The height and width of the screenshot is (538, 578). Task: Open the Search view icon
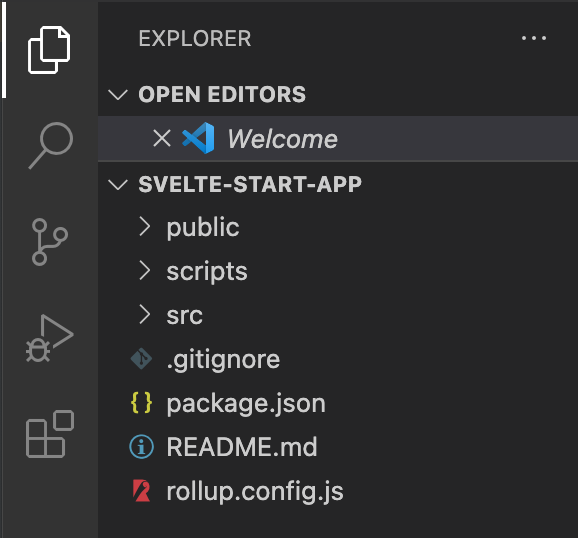pyautogui.click(x=51, y=146)
